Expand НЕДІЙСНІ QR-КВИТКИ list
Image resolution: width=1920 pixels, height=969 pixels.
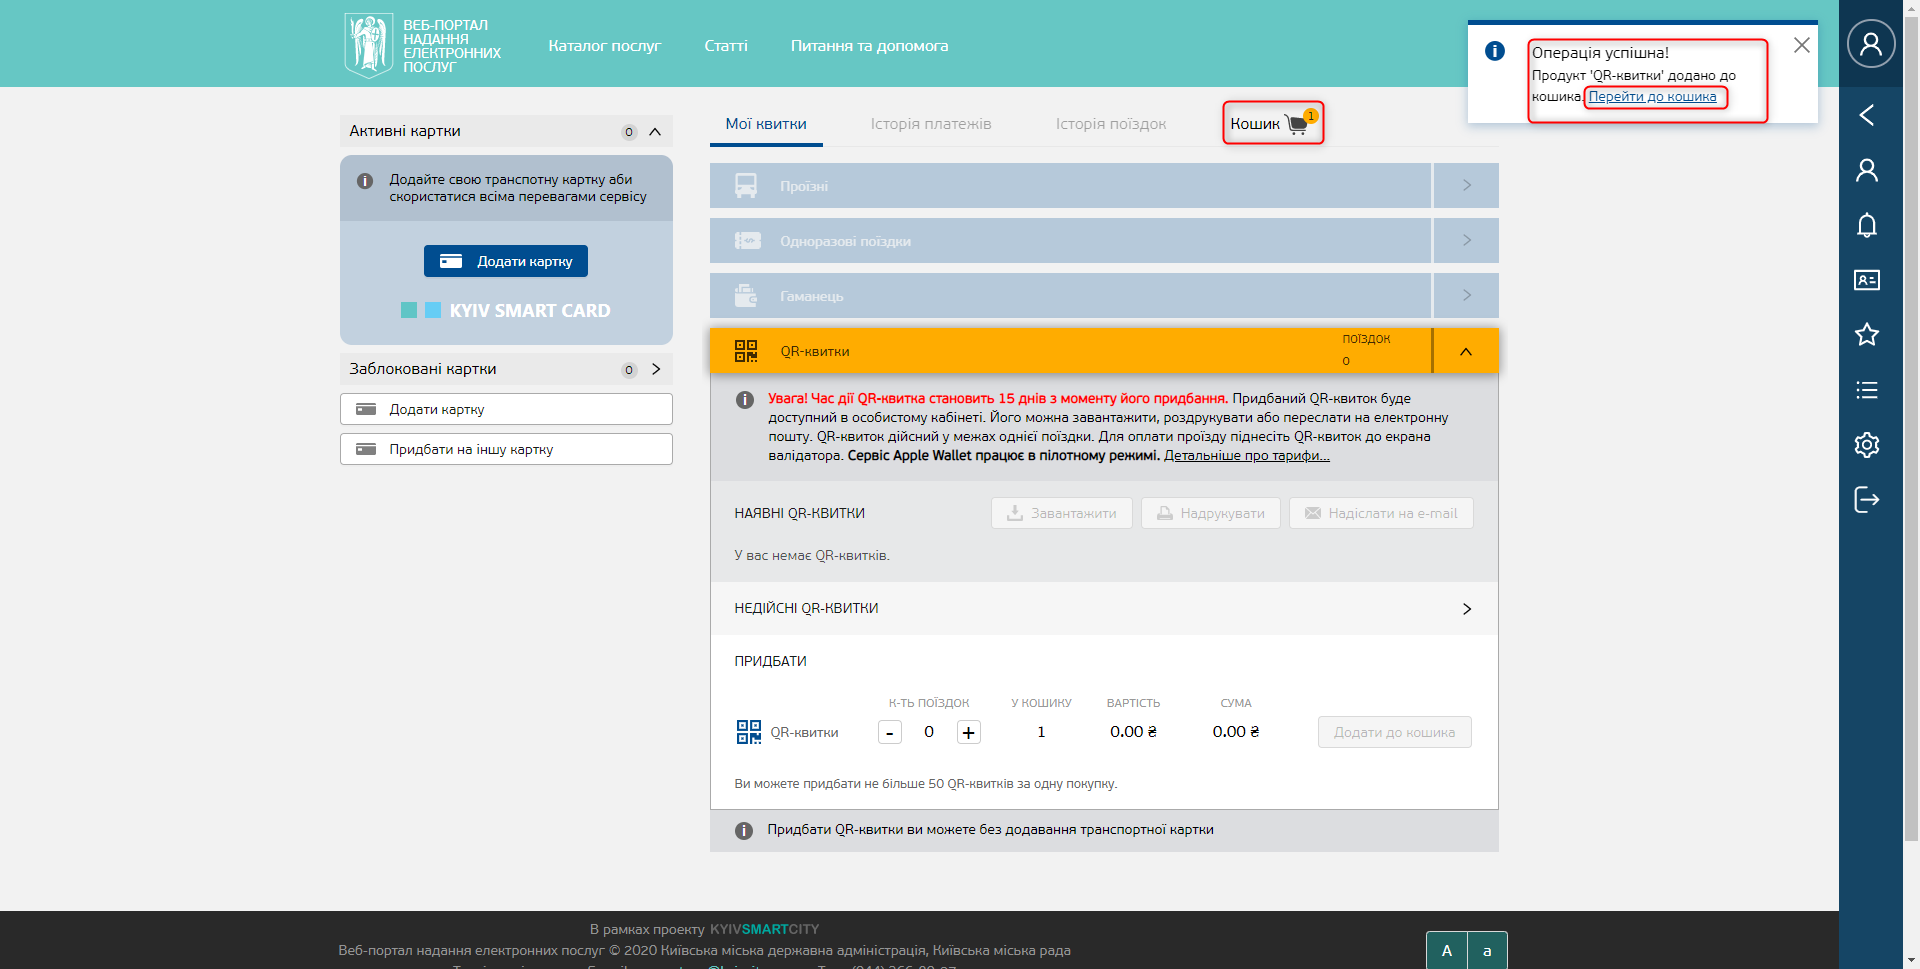click(x=1466, y=608)
